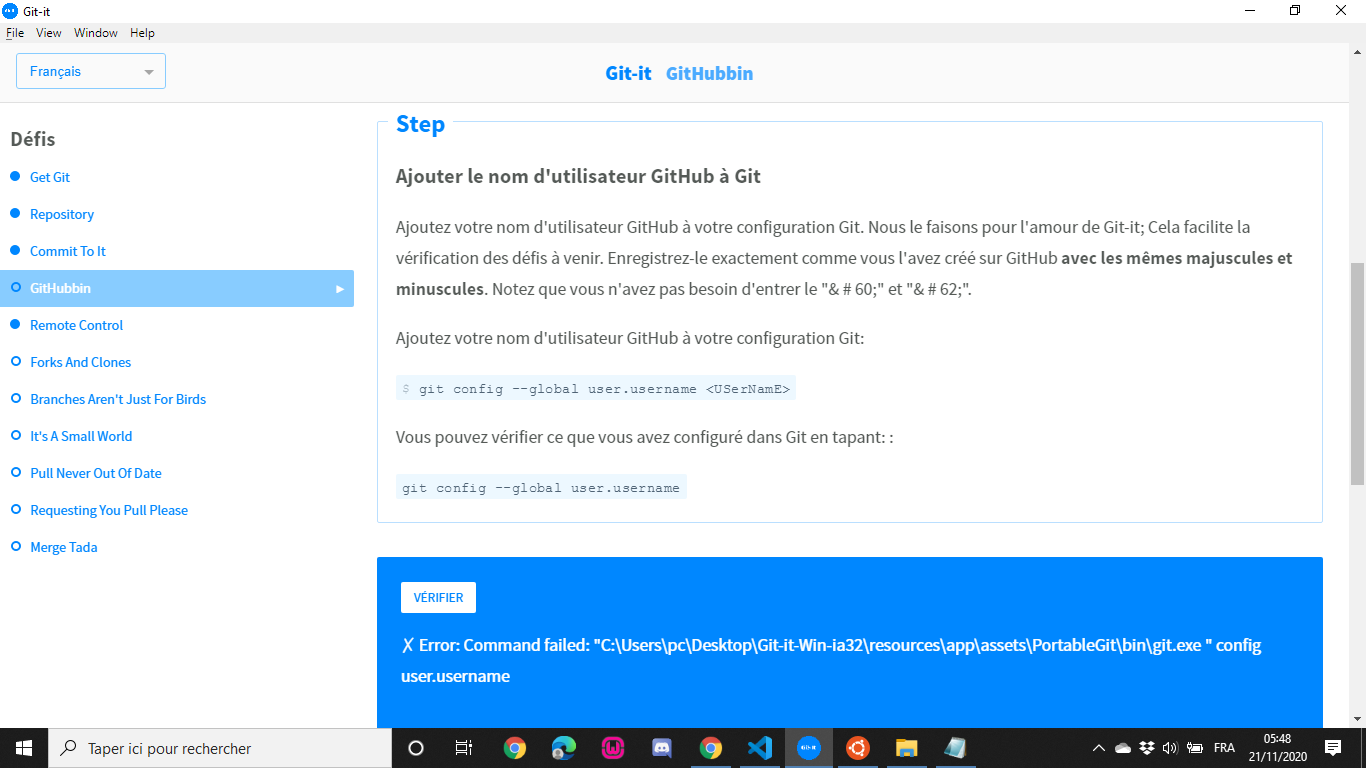Click the Défis sidebar heading

33,139
